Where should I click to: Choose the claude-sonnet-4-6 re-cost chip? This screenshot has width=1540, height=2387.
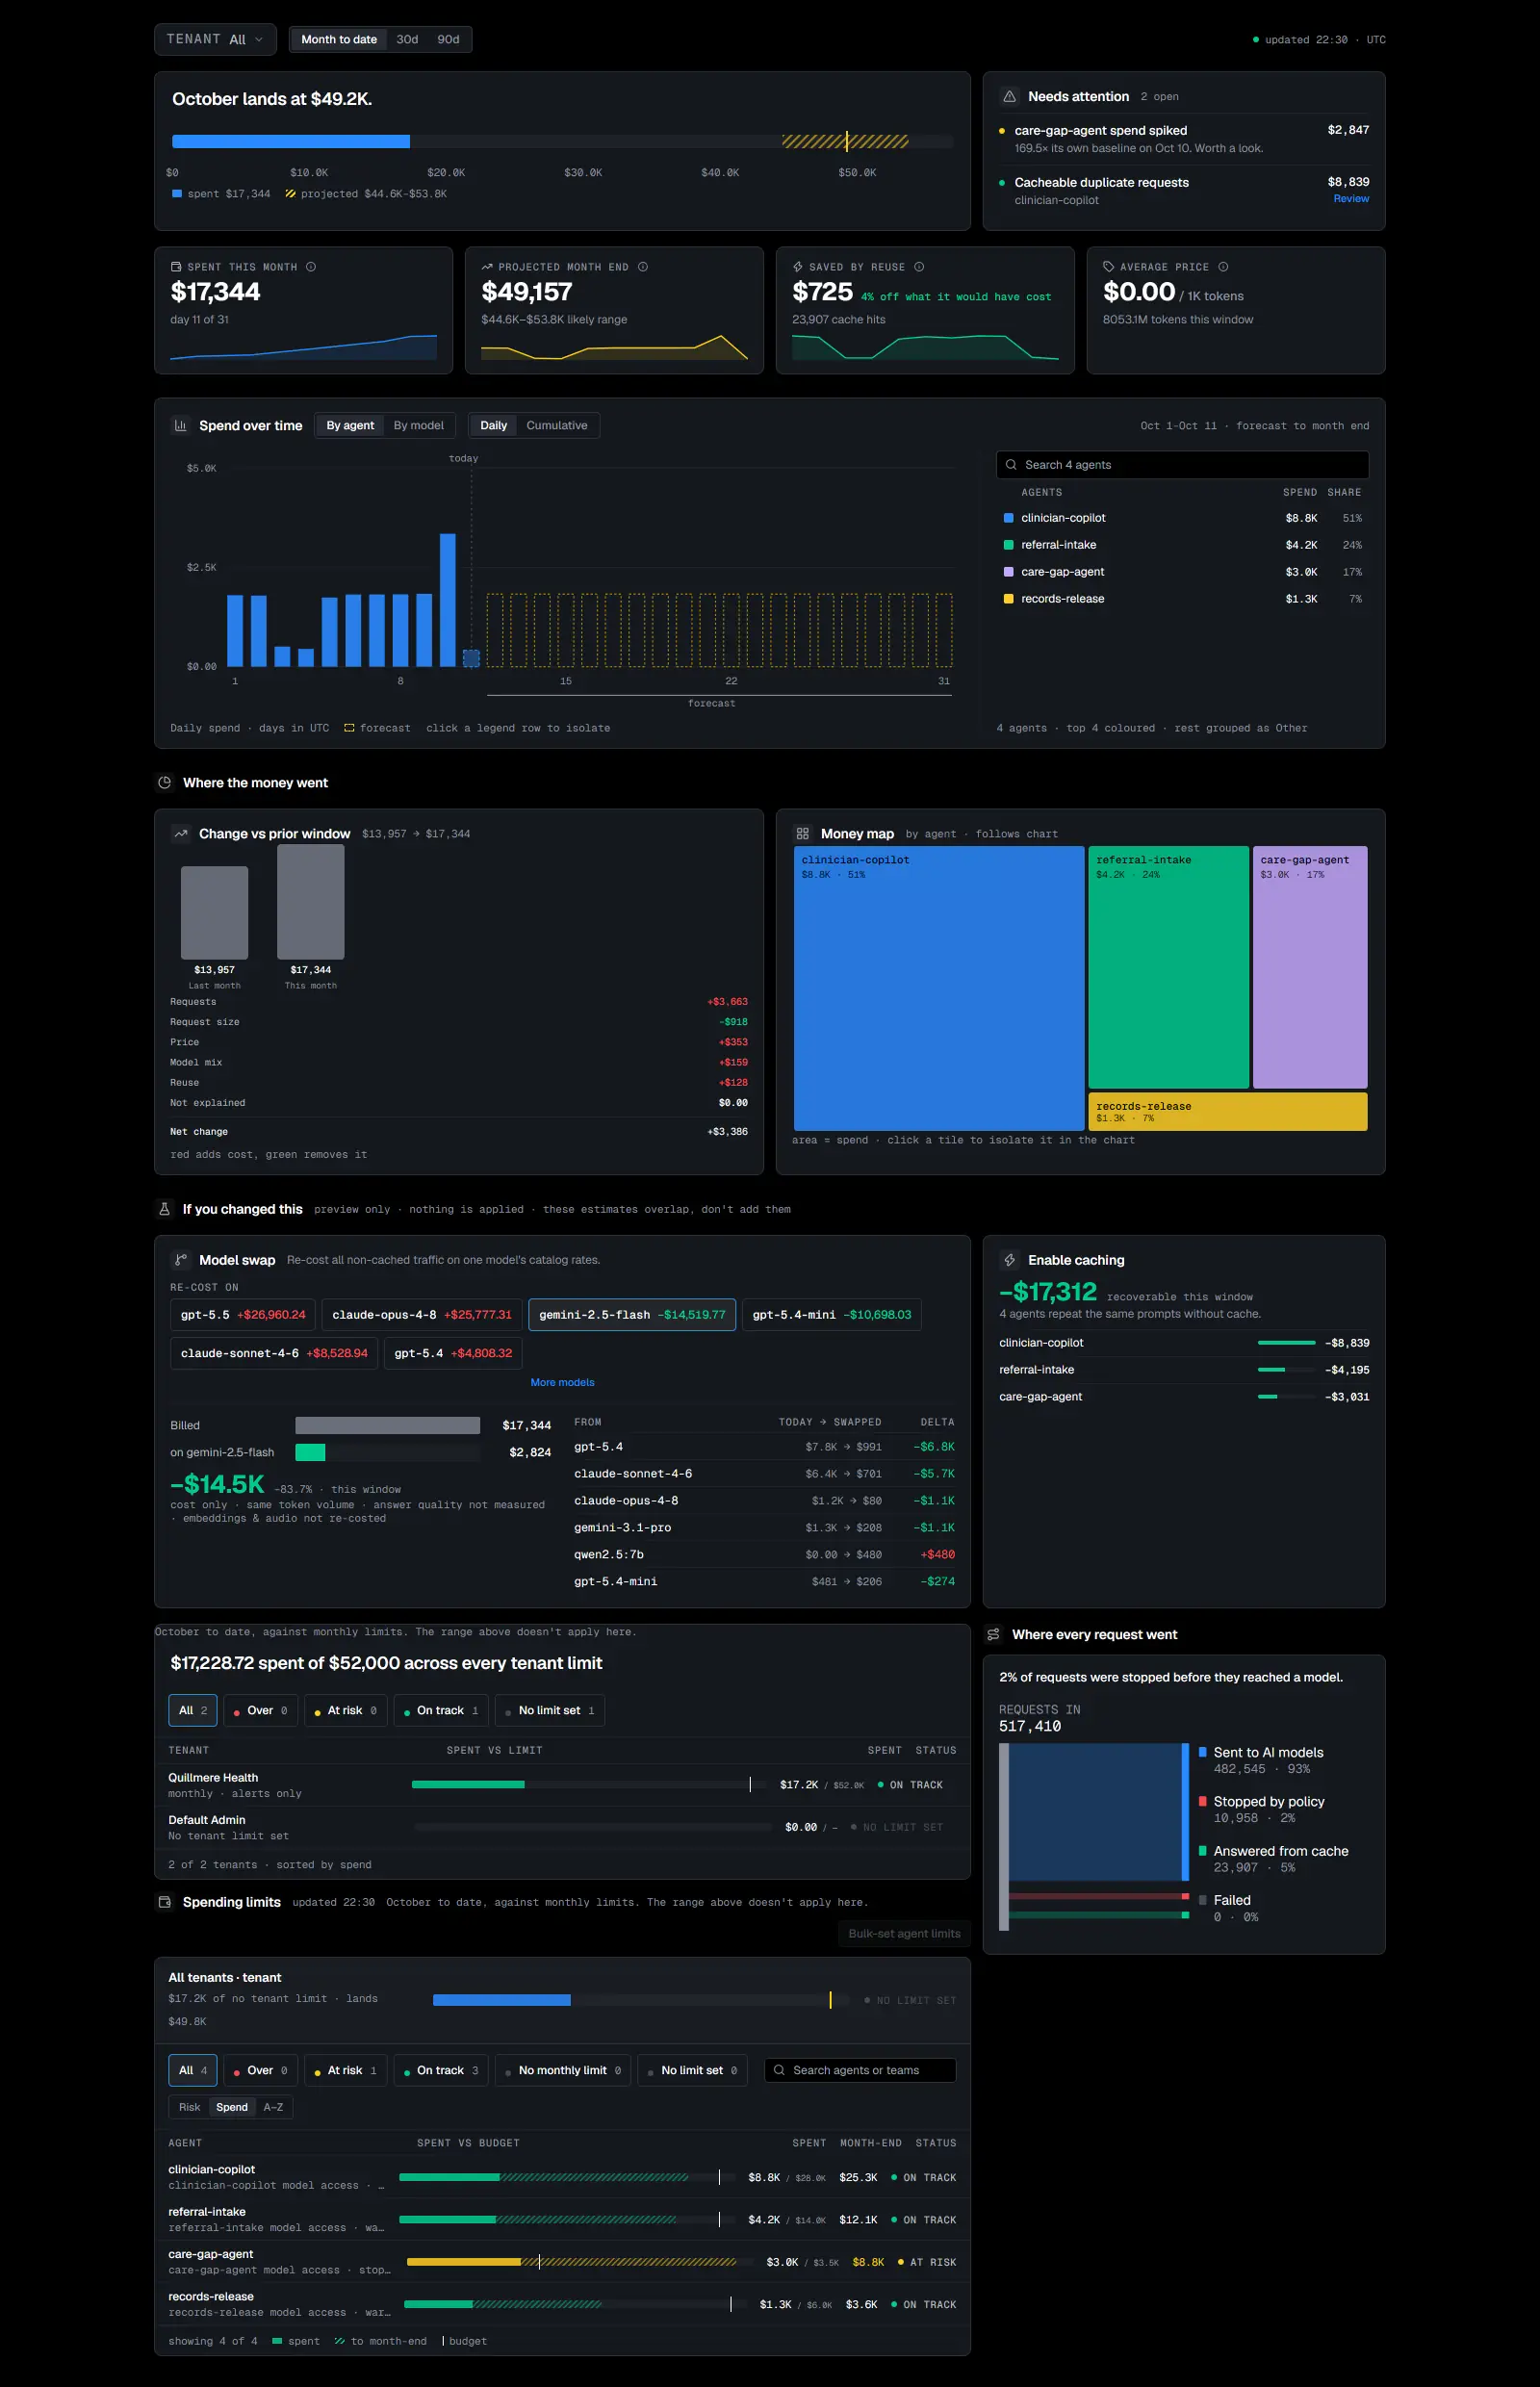(x=274, y=1353)
